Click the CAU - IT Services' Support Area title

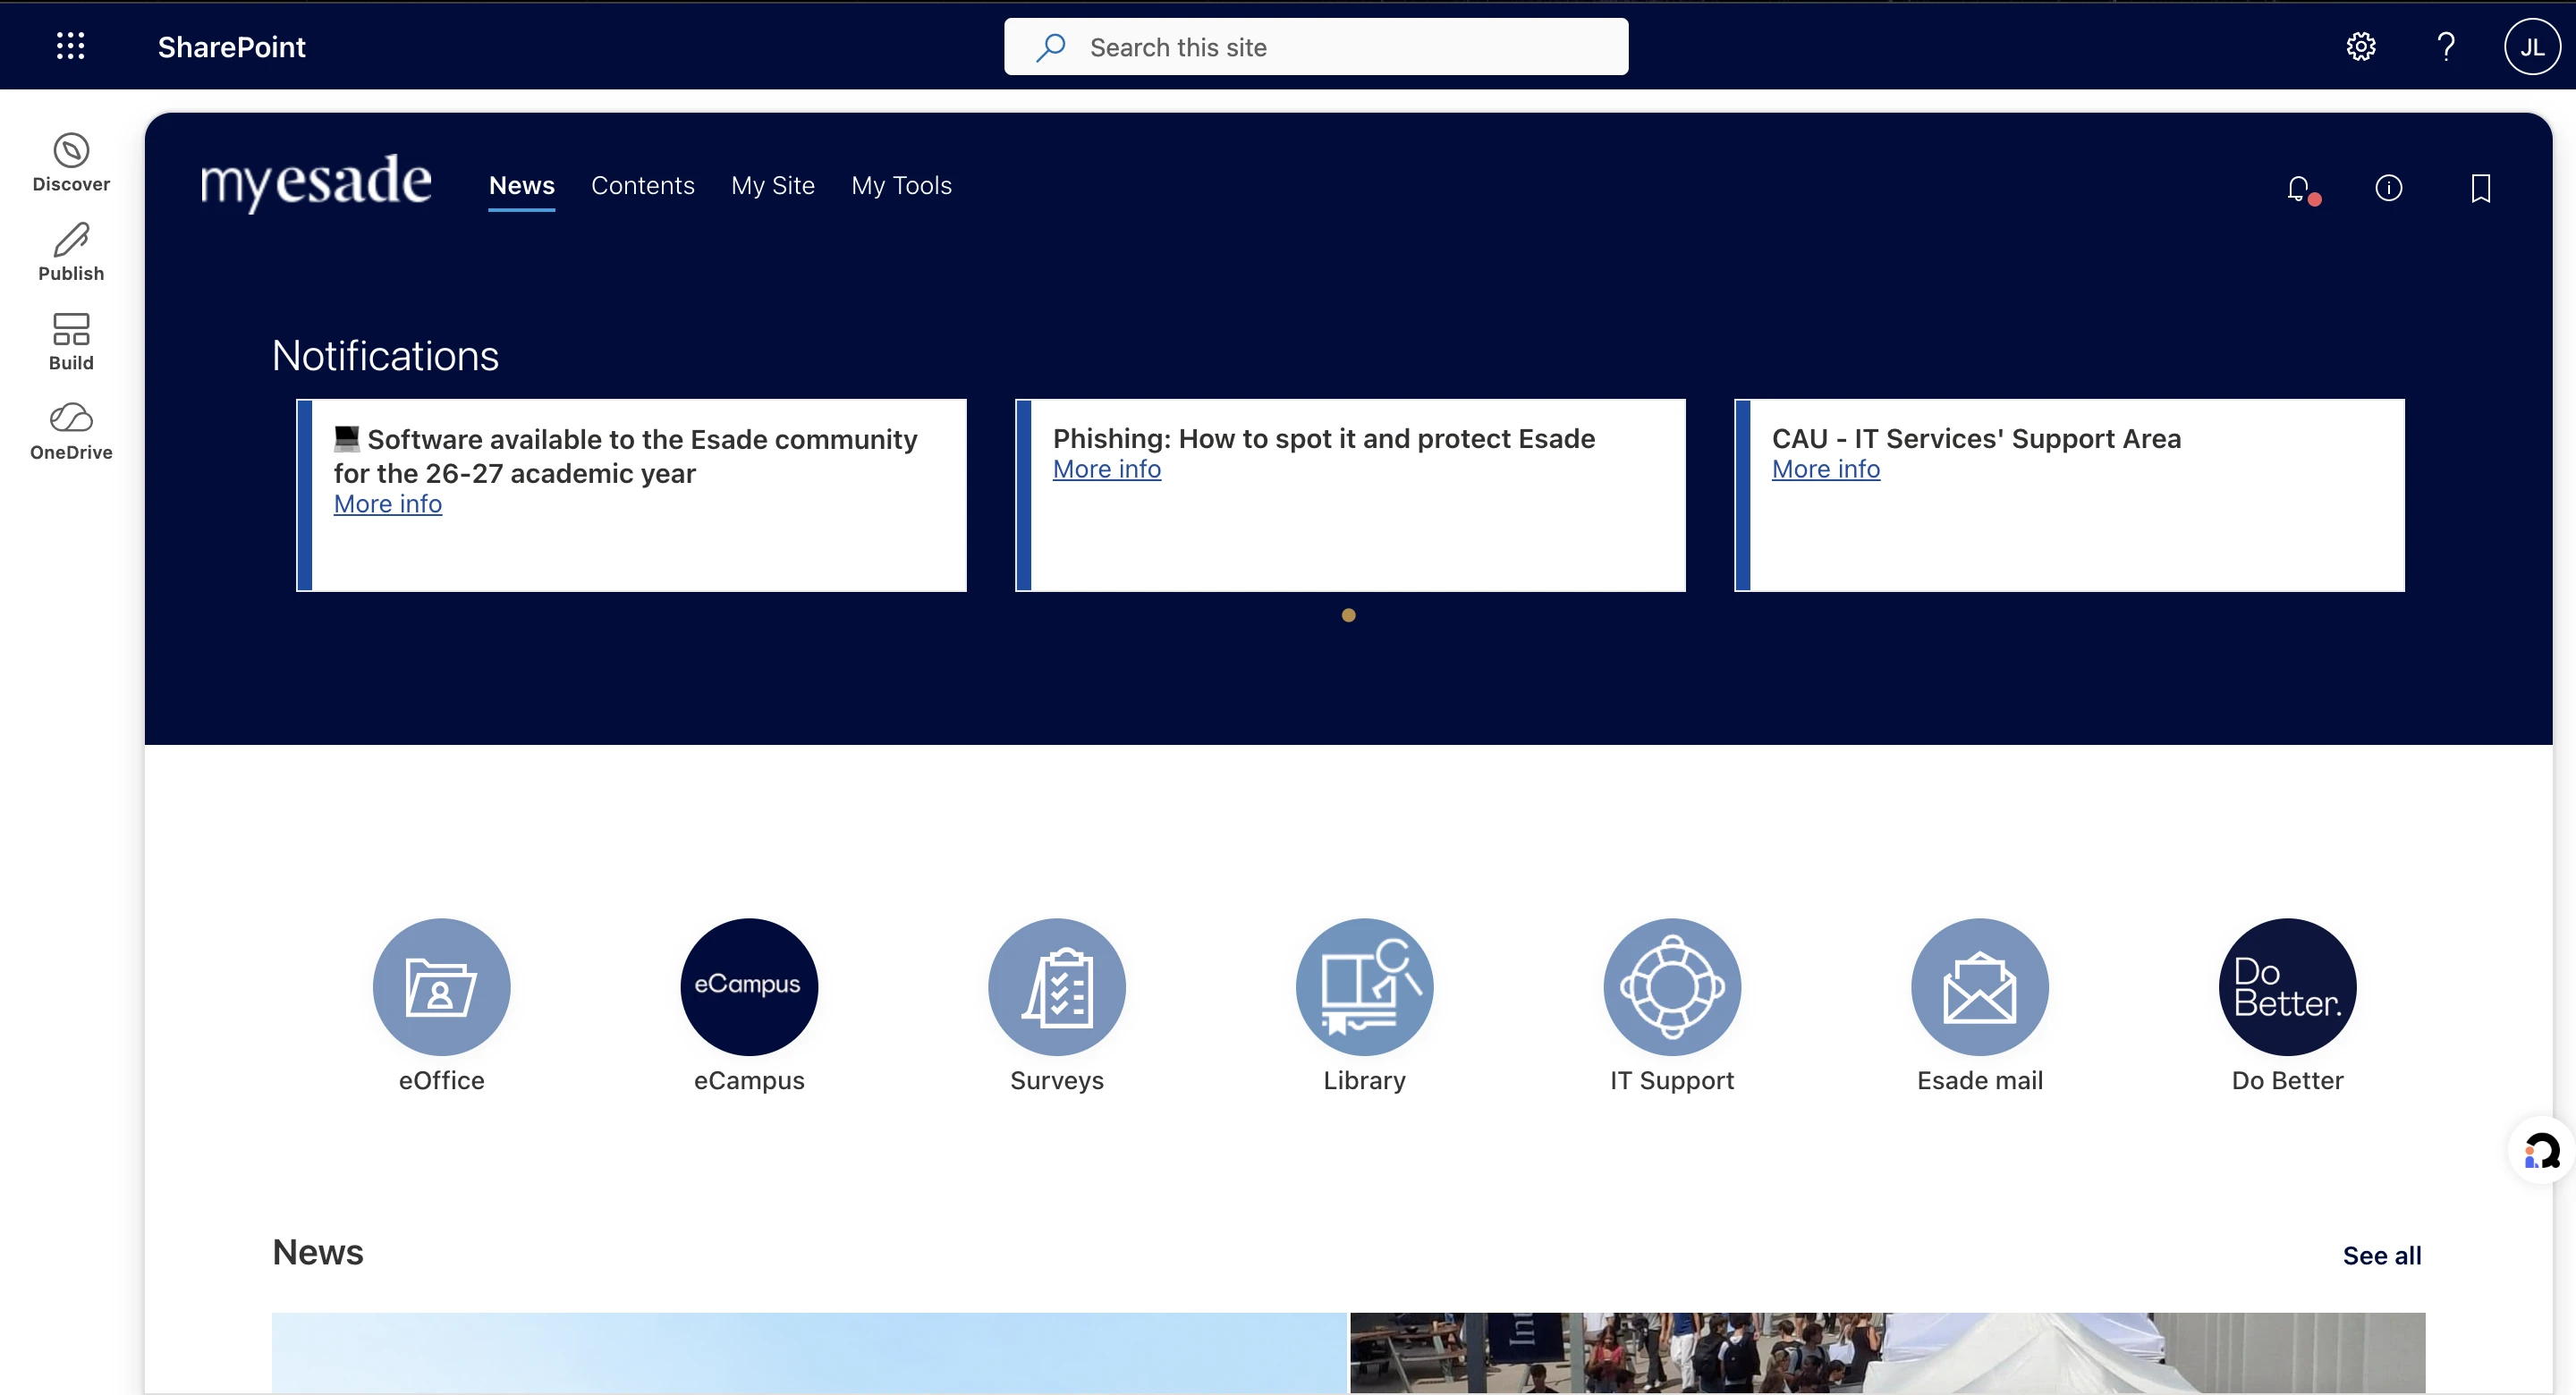(x=1976, y=439)
